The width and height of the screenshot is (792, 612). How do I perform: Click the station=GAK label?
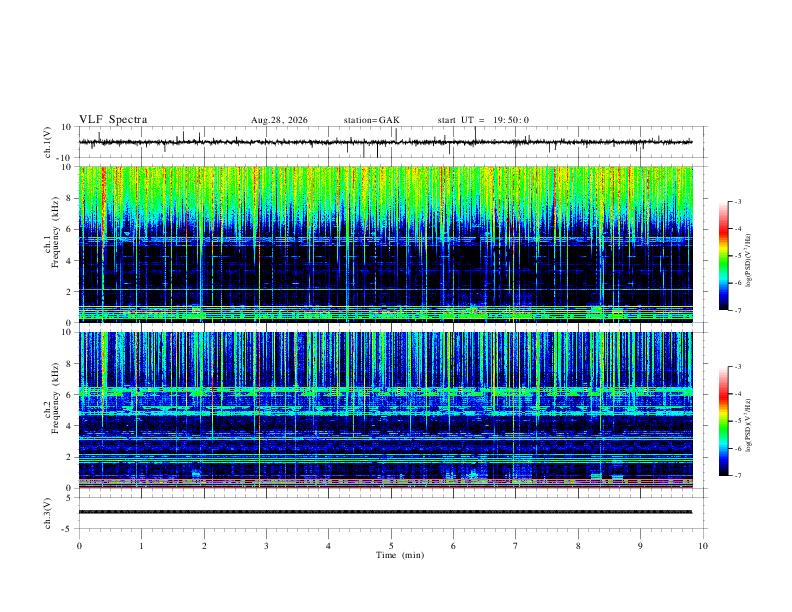click(x=372, y=120)
